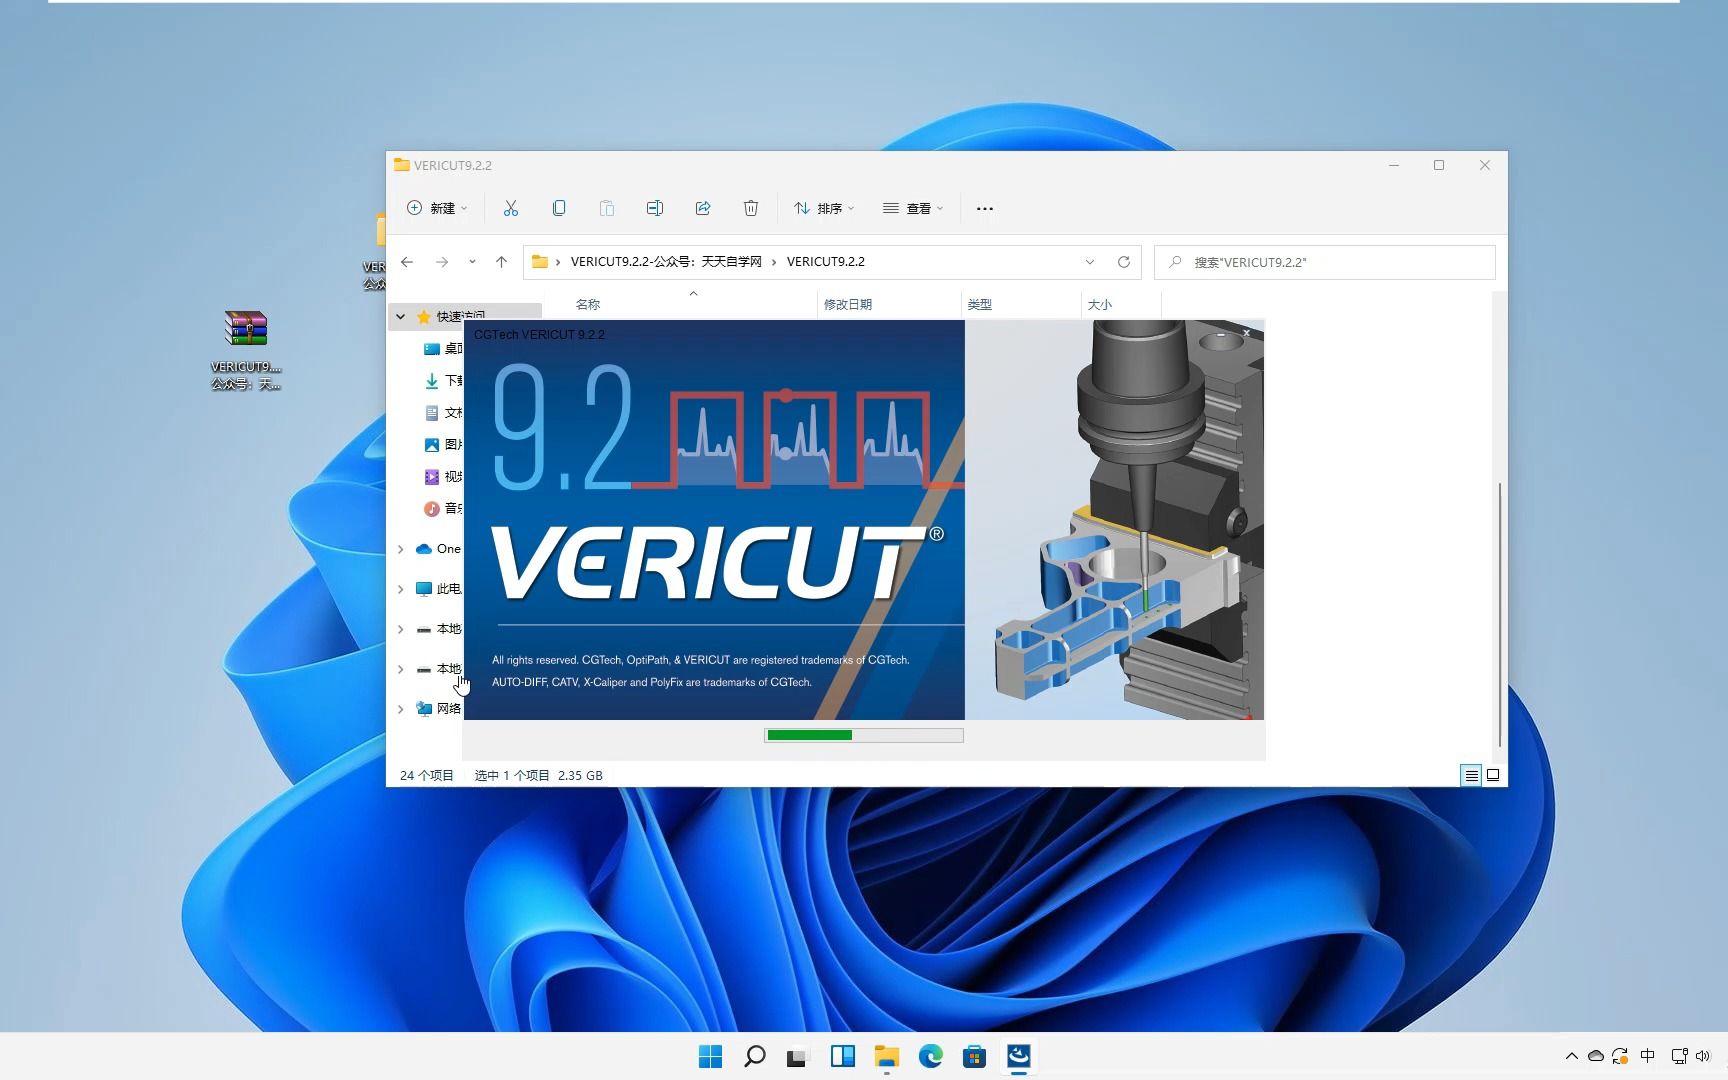Open the 查看 (View) dropdown
This screenshot has height=1080, width=1728.
point(913,208)
